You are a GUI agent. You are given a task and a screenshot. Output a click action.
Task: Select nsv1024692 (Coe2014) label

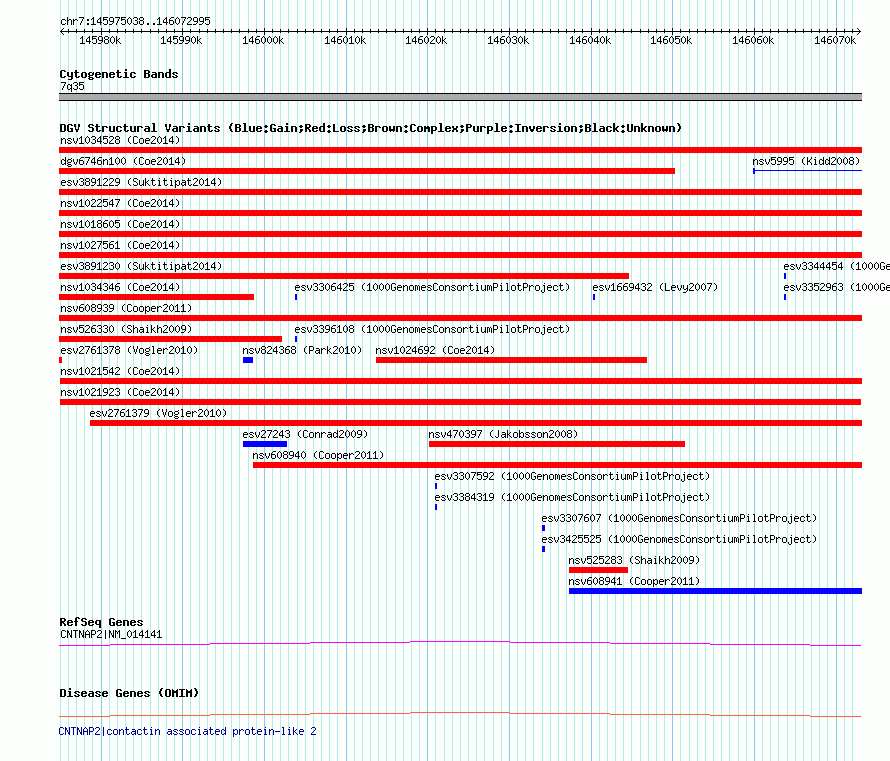point(435,350)
